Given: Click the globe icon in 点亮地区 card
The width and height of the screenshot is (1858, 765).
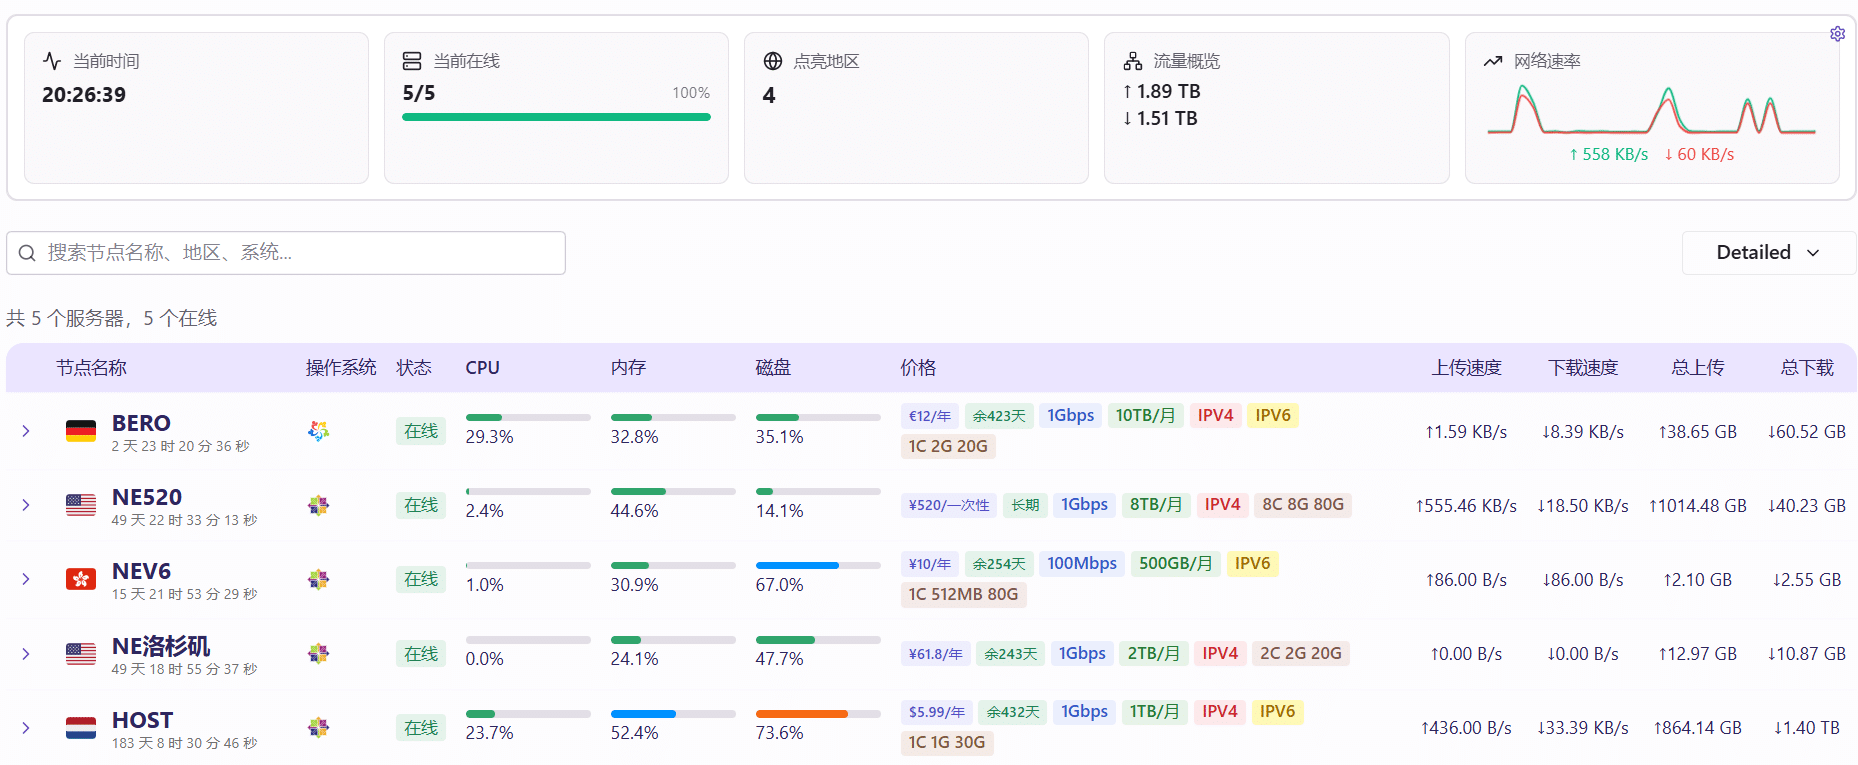Looking at the screenshot, I should pos(772,61).
